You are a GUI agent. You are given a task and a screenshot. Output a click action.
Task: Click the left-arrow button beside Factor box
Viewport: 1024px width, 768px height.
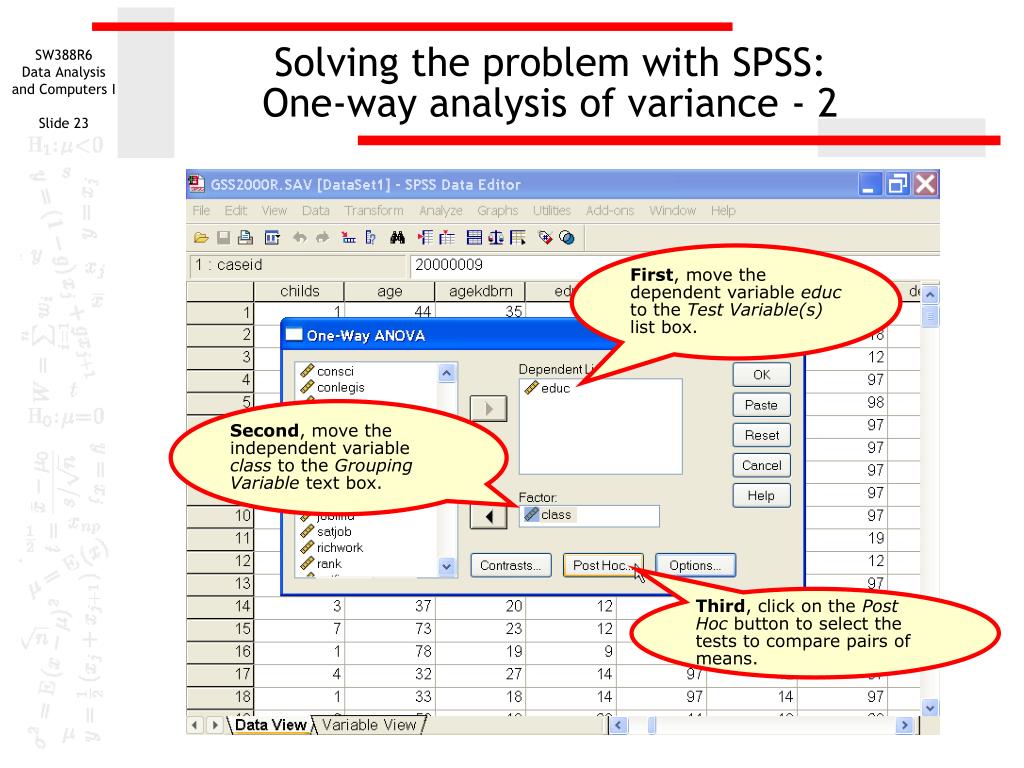tap(488, 517)
